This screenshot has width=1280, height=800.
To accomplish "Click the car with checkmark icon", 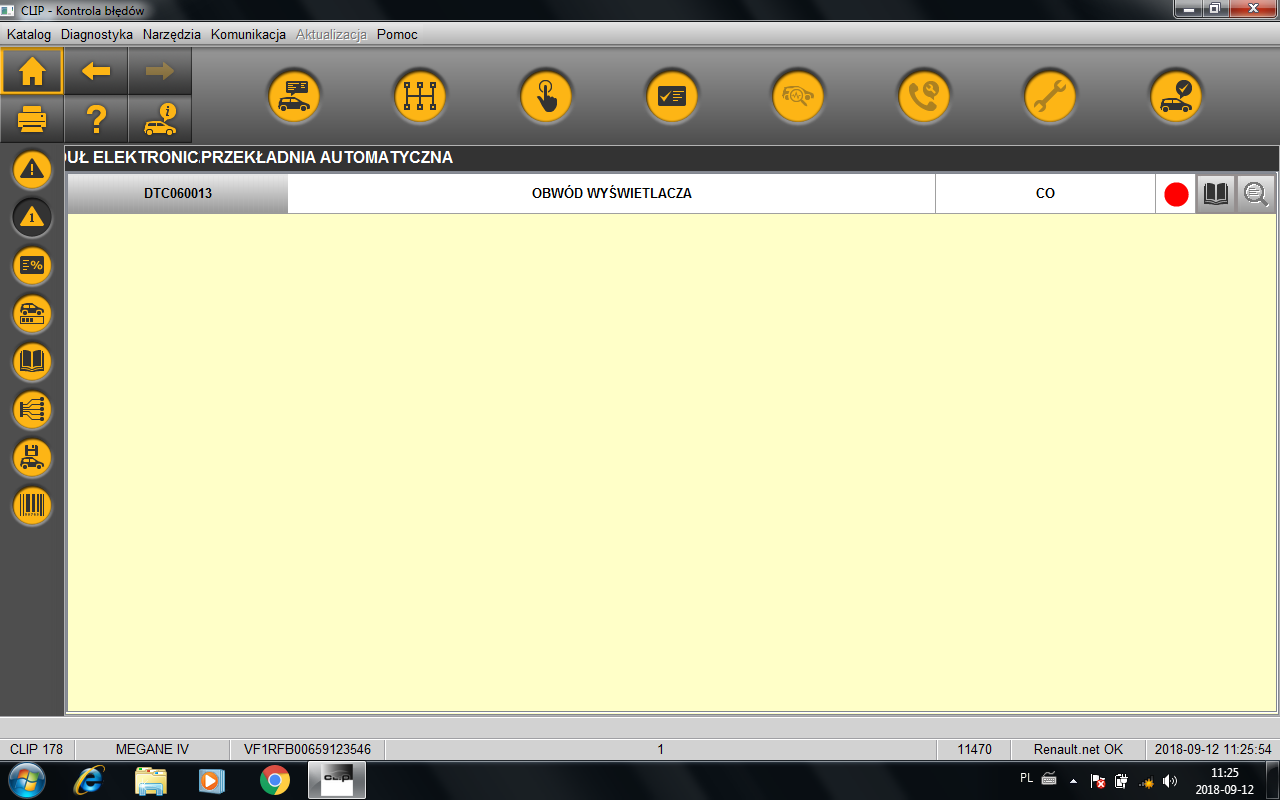I will tap(1176, 97).
